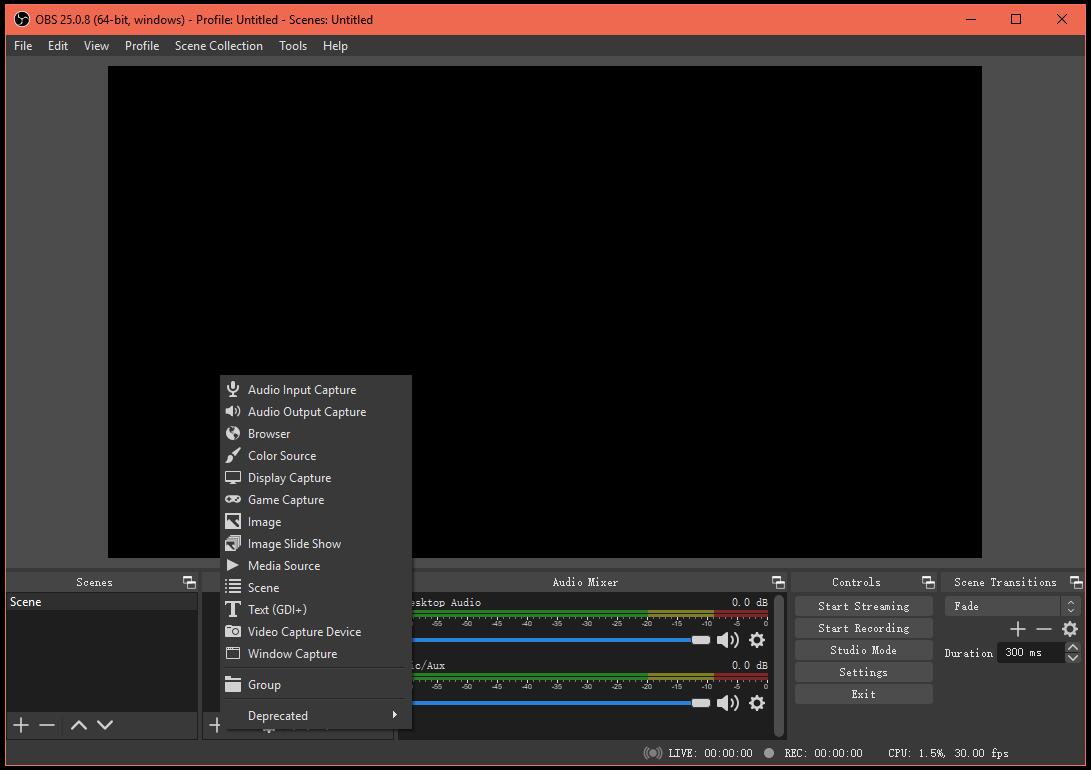Move scene up with arrow icon
This screenshot has width=1091, height=770.
[x=79, y=725]
